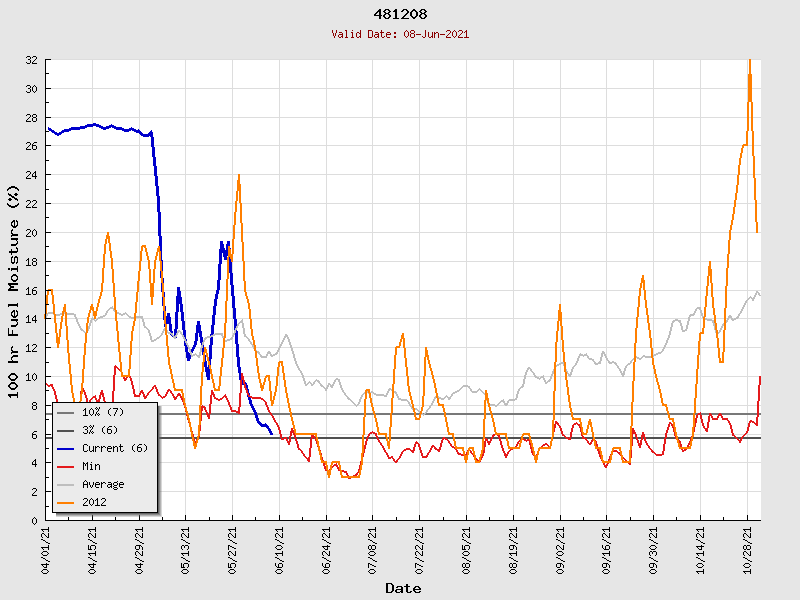
Task: Click the 100 hr Fuel Moisture axis title
Action: tap(15, 290)
